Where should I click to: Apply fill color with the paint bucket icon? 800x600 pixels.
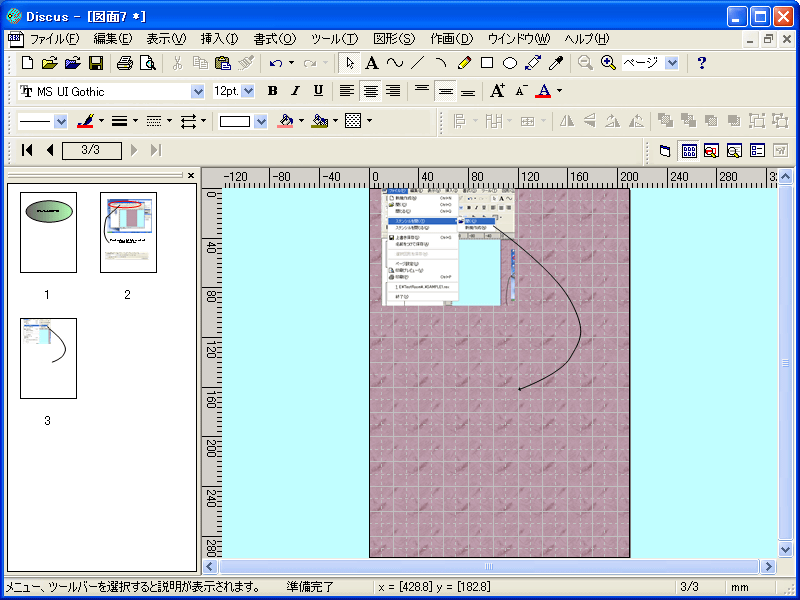tap(285, 121)
